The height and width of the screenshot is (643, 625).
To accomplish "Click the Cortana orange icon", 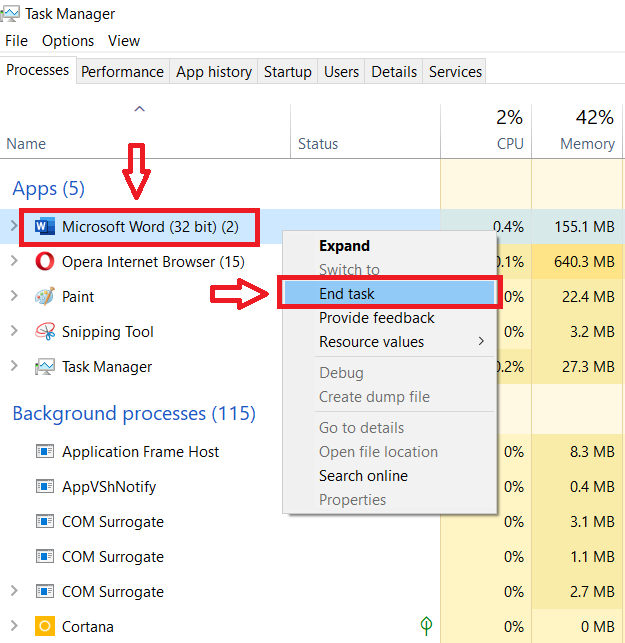I will click(x=45, y=626).
